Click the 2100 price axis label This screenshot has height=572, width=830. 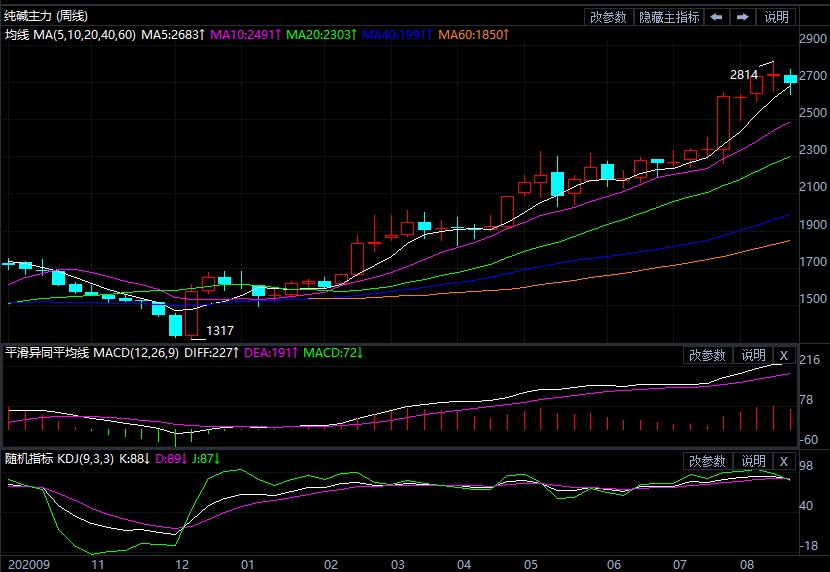813,187
